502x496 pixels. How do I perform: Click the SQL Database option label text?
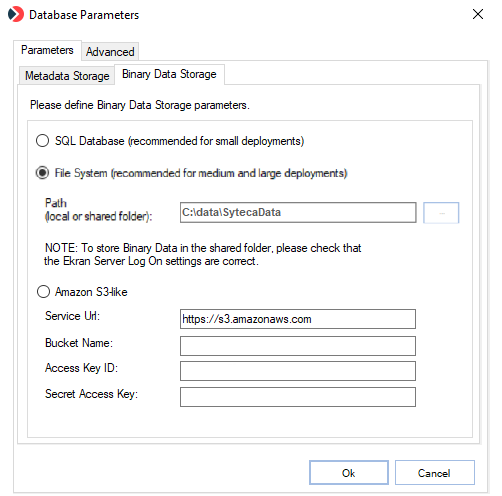point(179,141)
